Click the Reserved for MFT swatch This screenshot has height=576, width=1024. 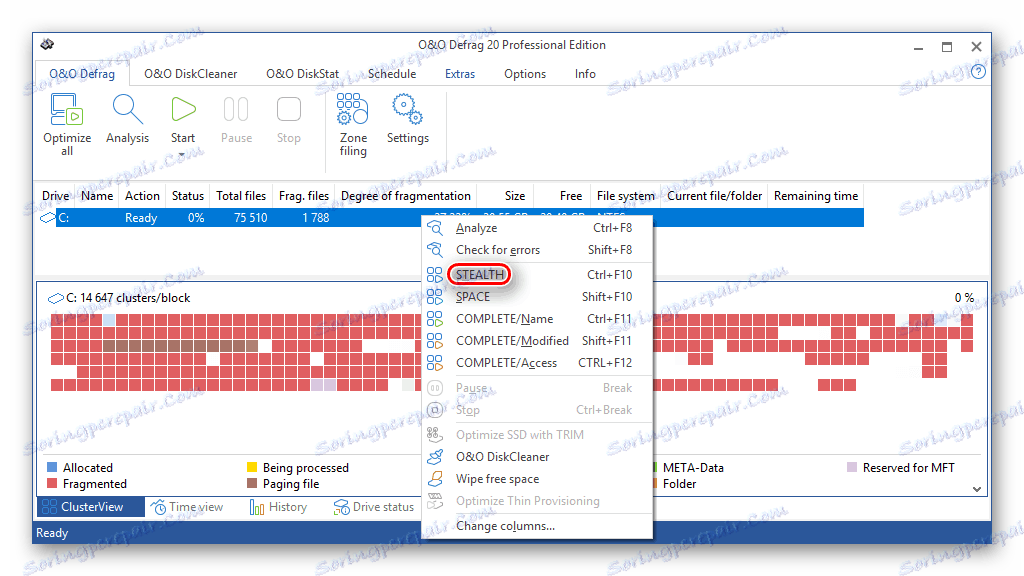(x=852, y=468)
